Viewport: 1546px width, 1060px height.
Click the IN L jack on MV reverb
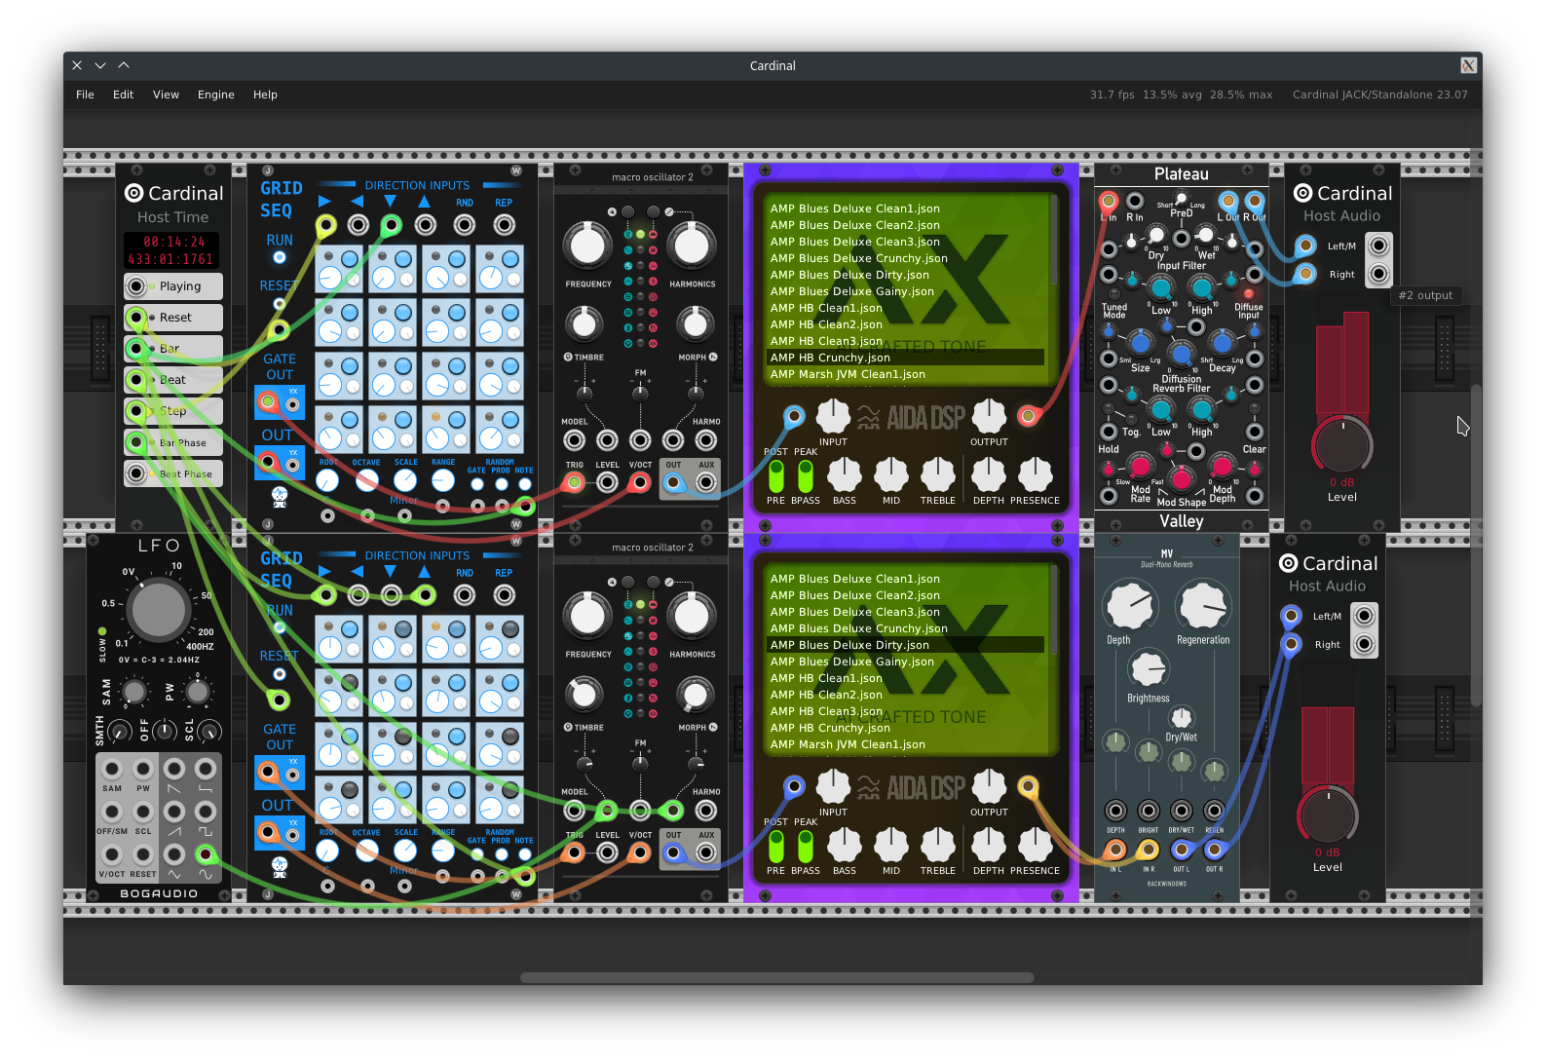pos(1115,850)
